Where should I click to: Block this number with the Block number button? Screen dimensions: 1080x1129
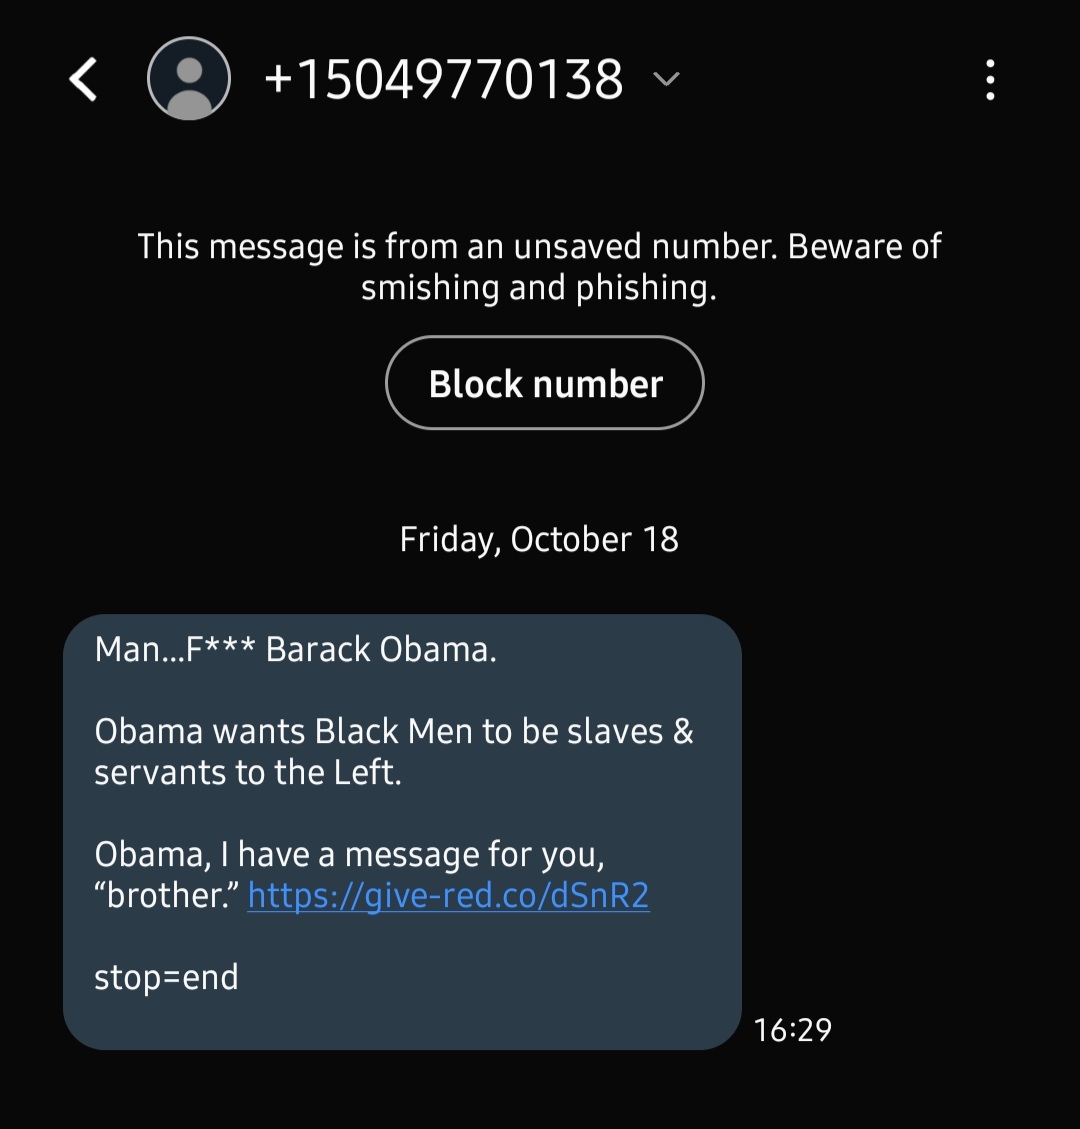[545, 382]
